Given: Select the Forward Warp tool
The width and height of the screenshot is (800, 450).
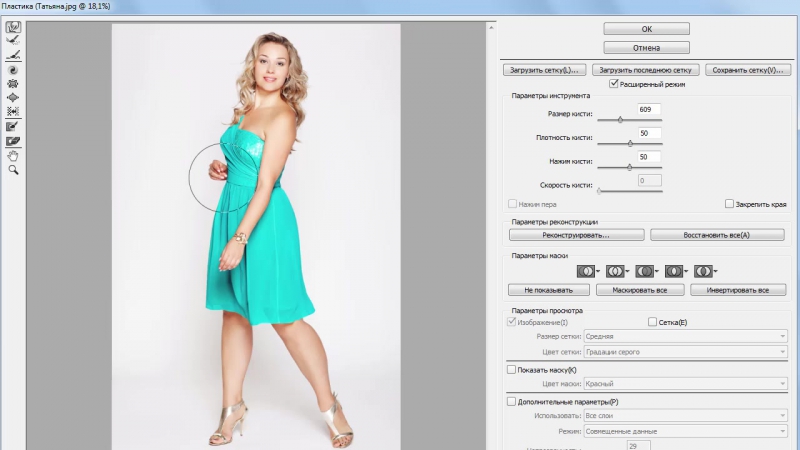Looking at the screenshot, I should point(13,27).
